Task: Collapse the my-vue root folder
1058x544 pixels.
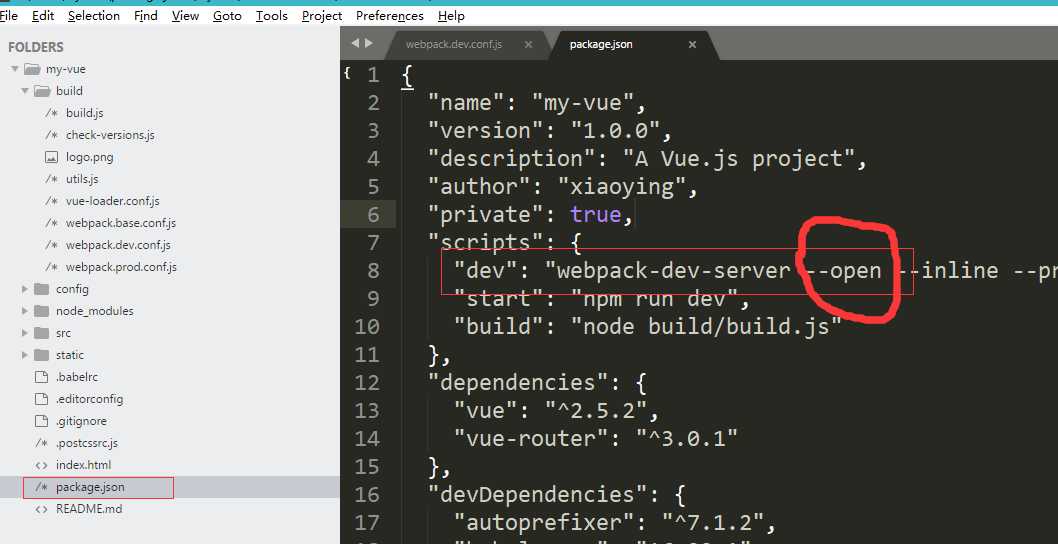Action: click(15, 69)
